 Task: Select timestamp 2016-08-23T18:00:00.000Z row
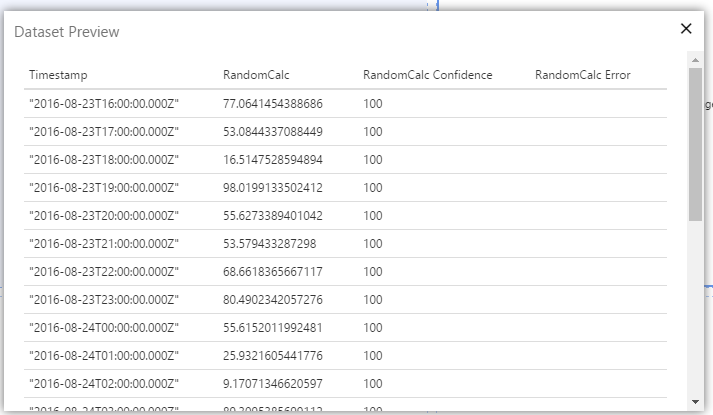coord(104,159)
